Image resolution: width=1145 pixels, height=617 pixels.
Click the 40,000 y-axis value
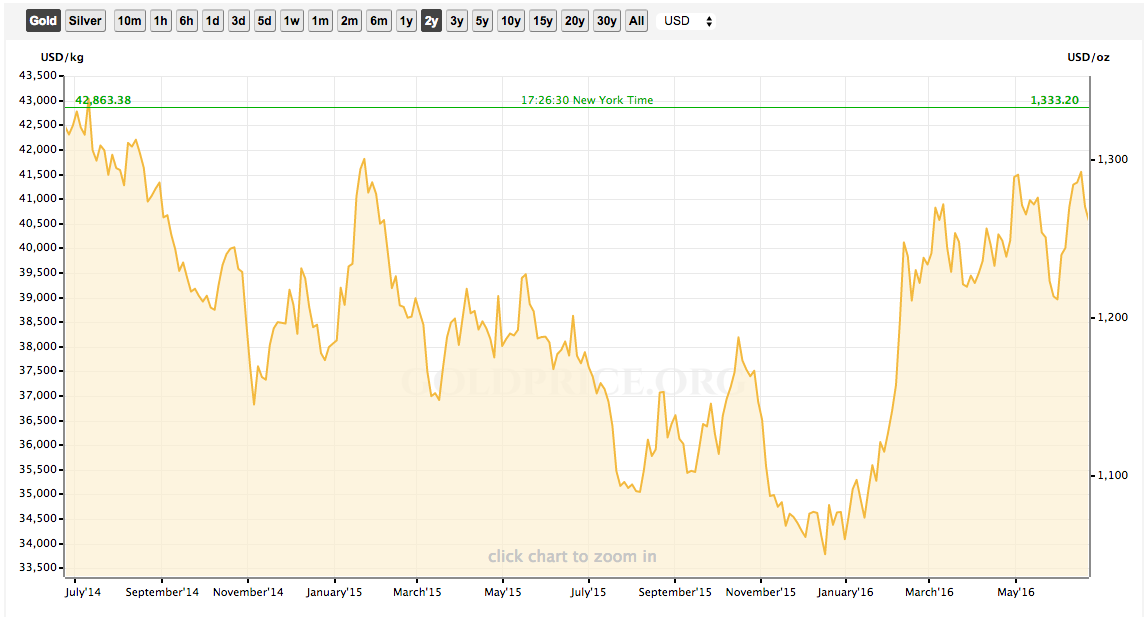coord(37,248)
